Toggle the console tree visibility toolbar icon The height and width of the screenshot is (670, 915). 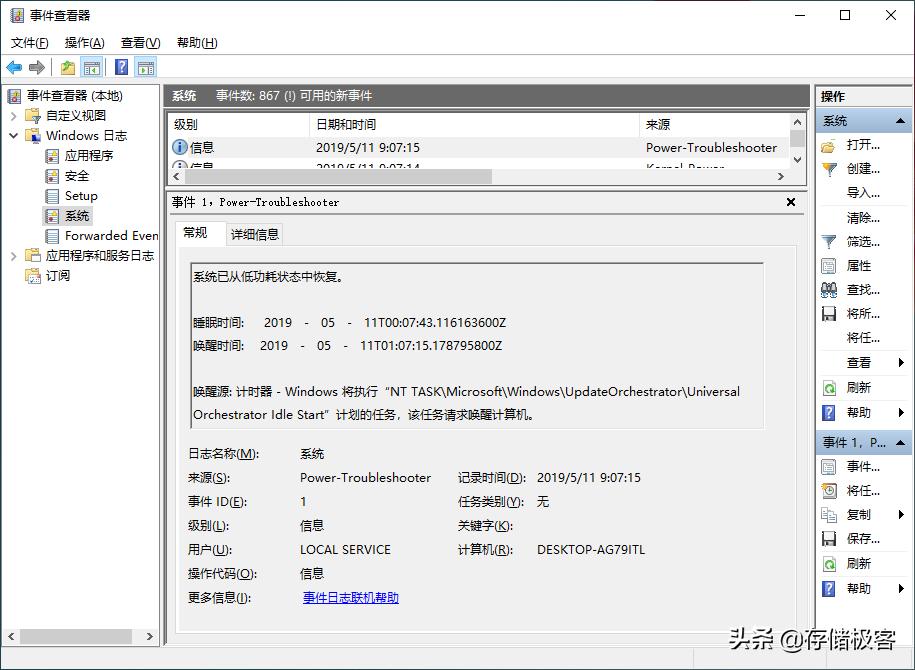pyautogui.click(x=90, y=66)
